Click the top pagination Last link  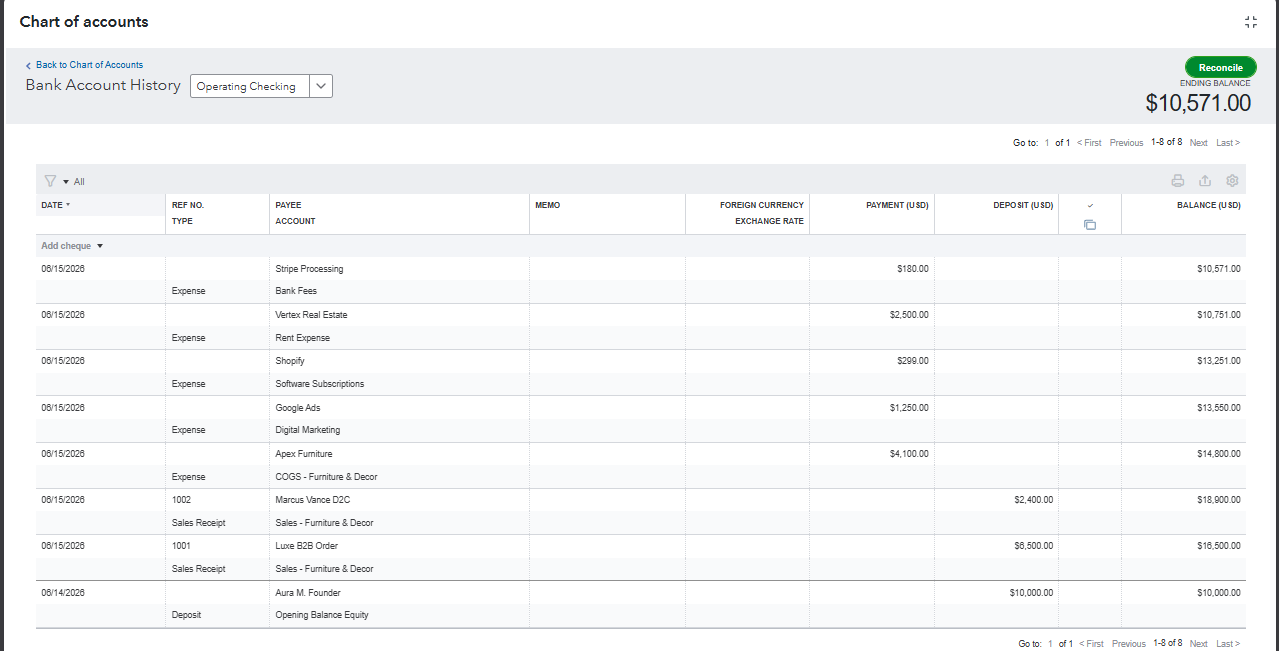1228,143
